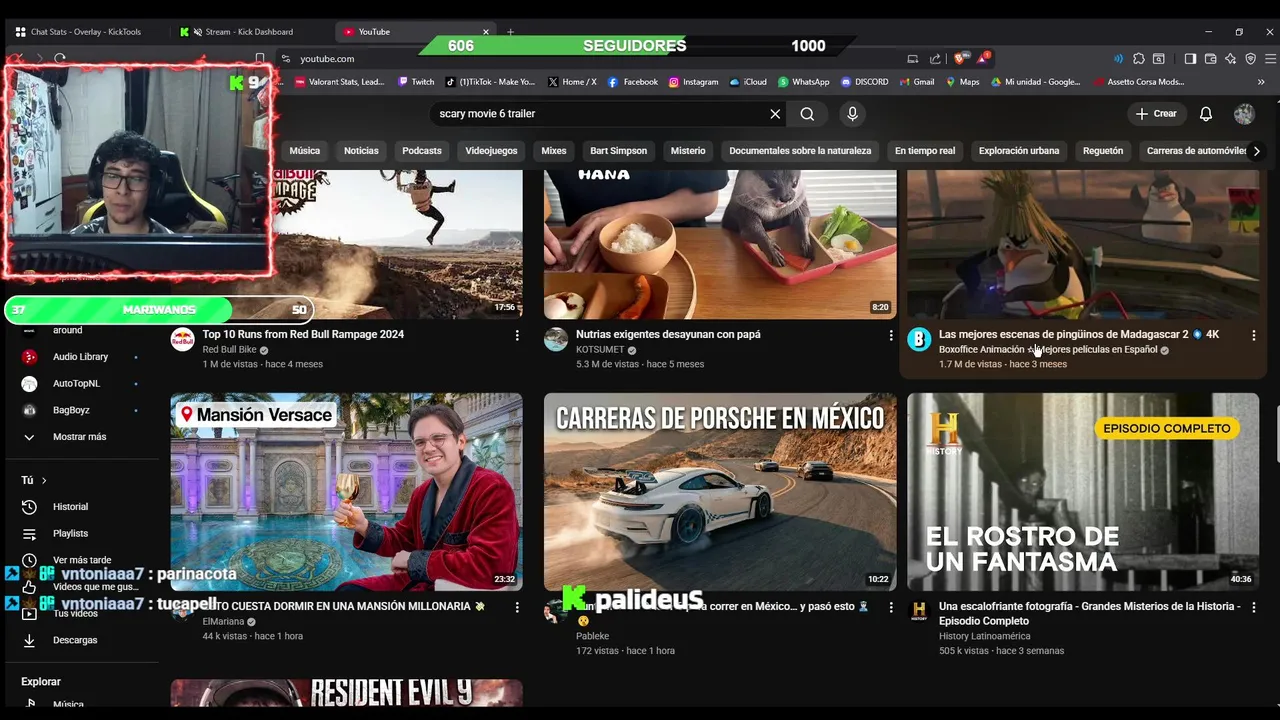Open options menu for Red Bull Rampage video
1280x720 pixels.
coord(517,335)
